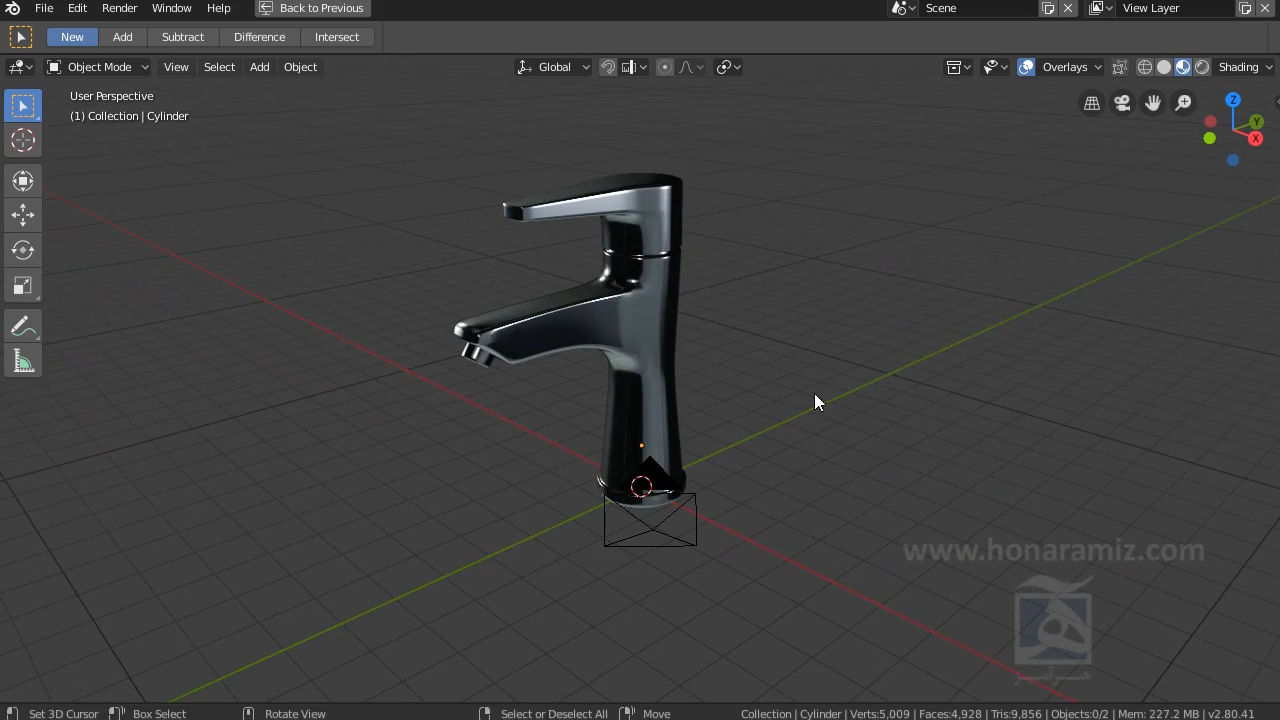Click the X axis on the navigation gizmo
The image size is (1280, 720).
1255,139
